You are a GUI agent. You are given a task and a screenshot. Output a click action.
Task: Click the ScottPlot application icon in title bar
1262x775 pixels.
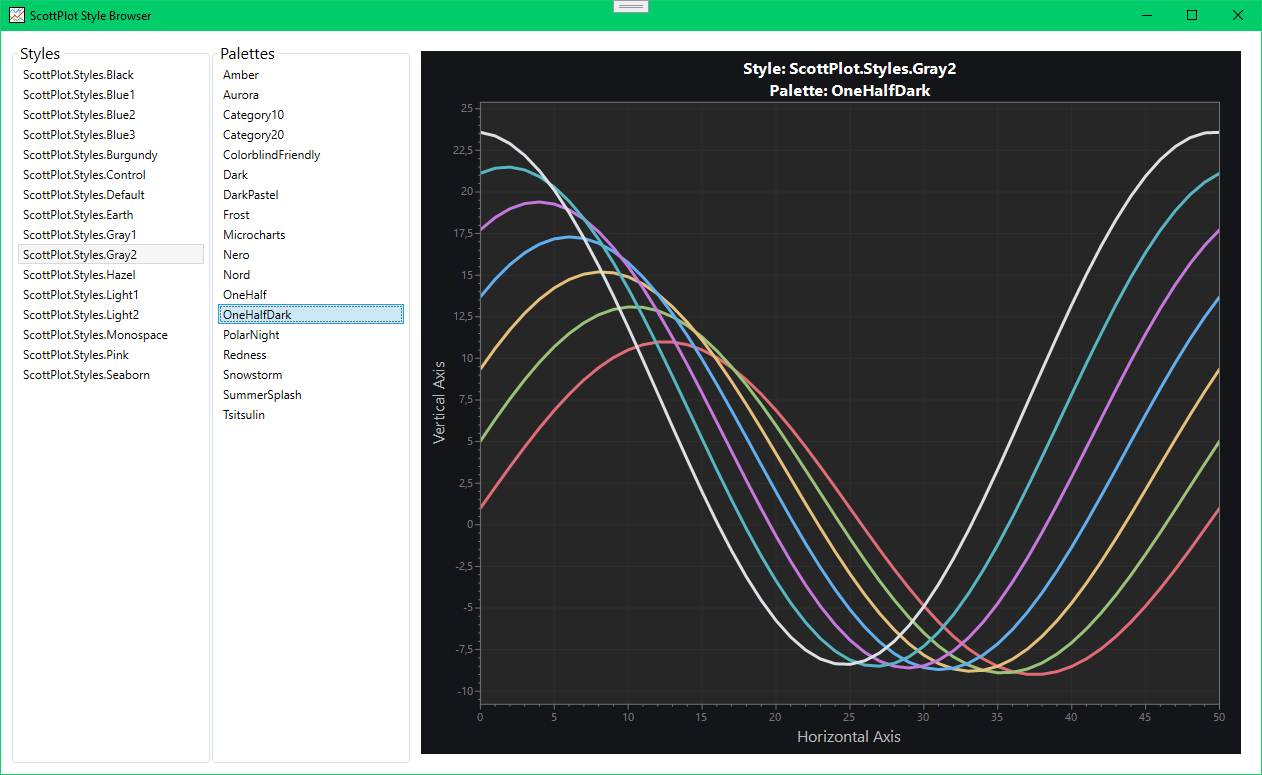tap(15, 15)
